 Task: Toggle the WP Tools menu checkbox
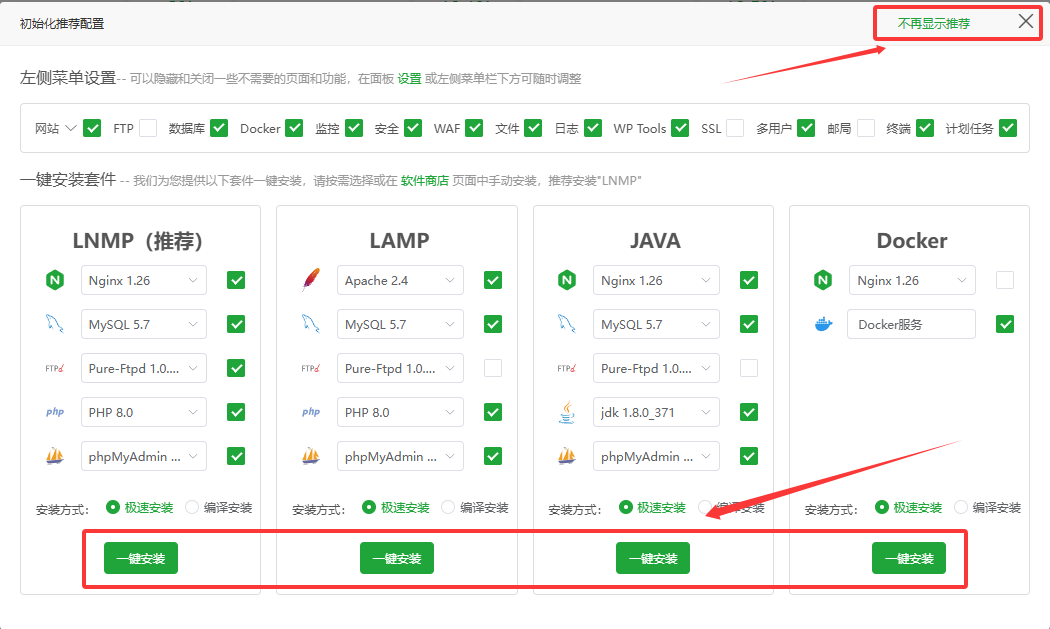(680, 128)
